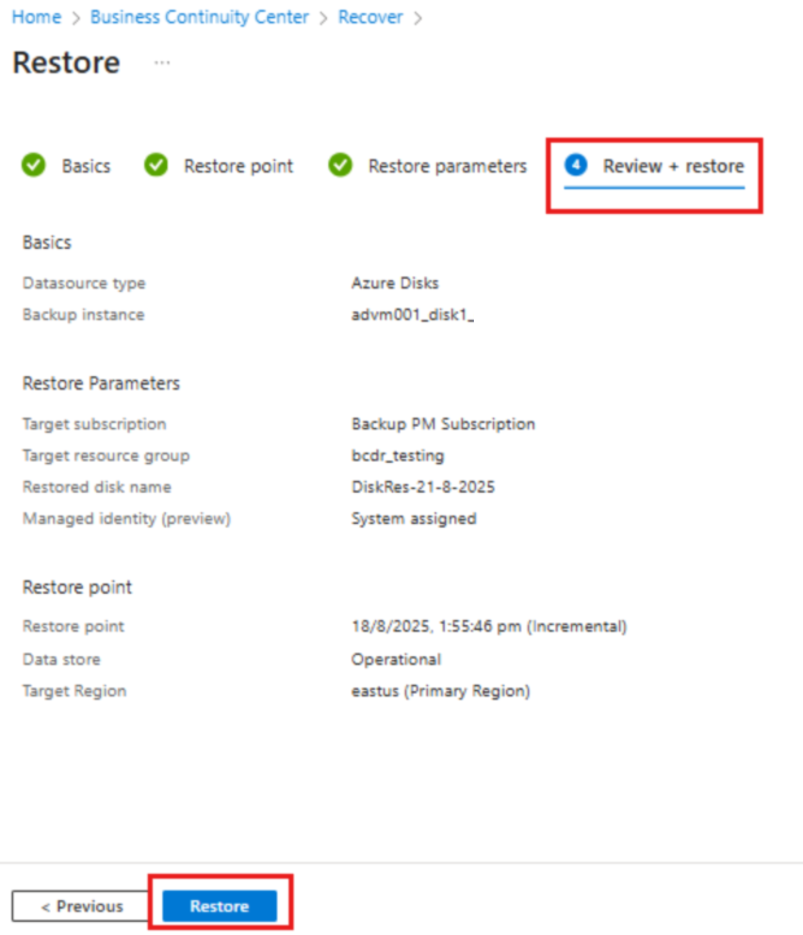Open the ellipsis menu beside the Restore title
Image resolution: width=803 pixels, height=935 pixels.
pyautogui.click(x=160, y=63)
